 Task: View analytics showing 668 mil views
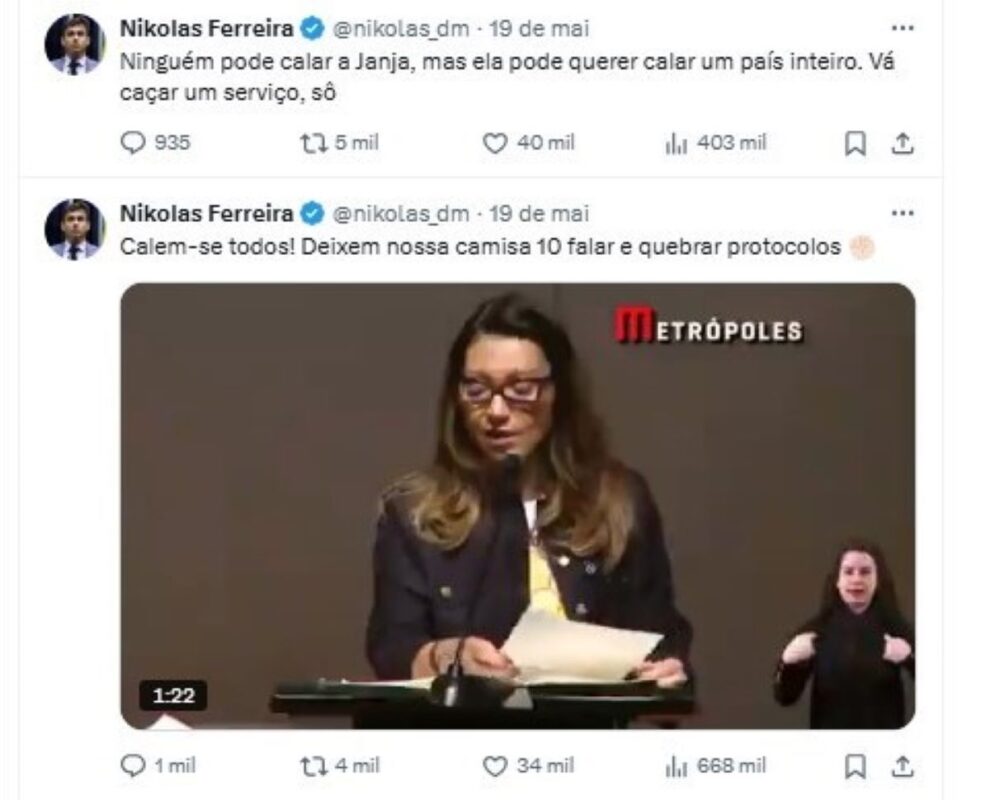pyautogui.click(x=715, y=767)
